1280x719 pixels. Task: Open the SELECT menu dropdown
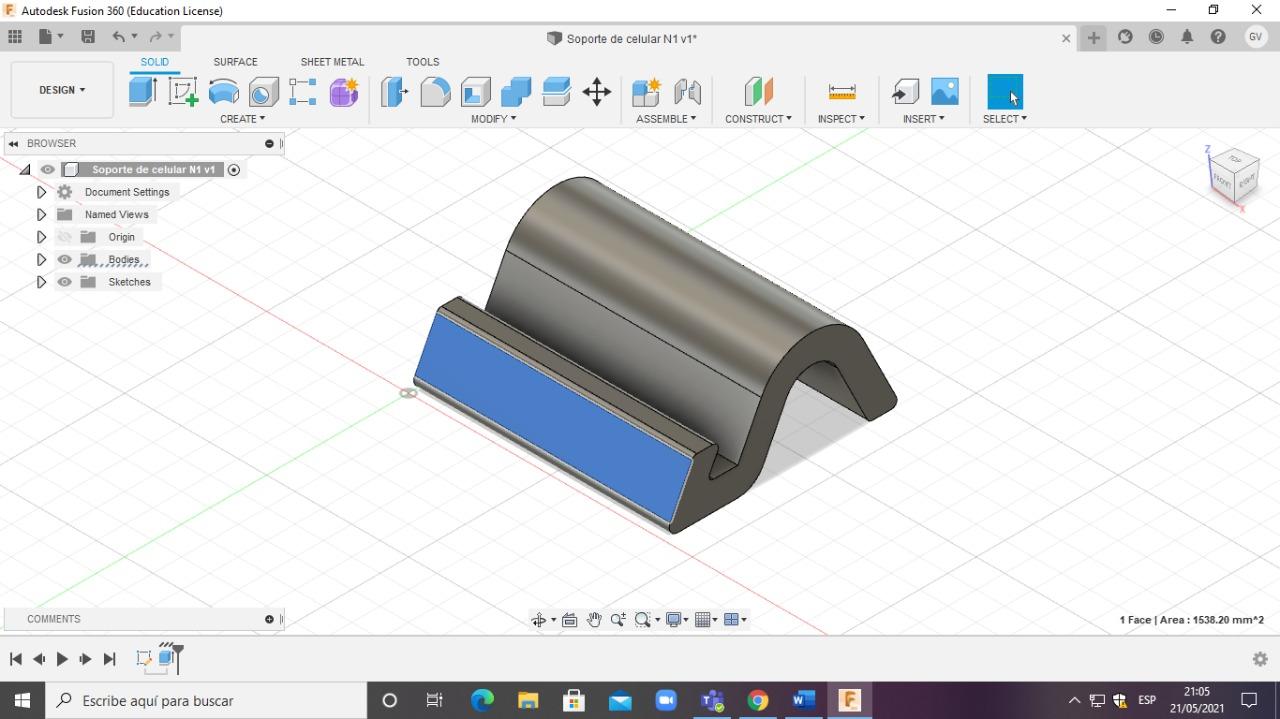click(x=1005, y=119)
